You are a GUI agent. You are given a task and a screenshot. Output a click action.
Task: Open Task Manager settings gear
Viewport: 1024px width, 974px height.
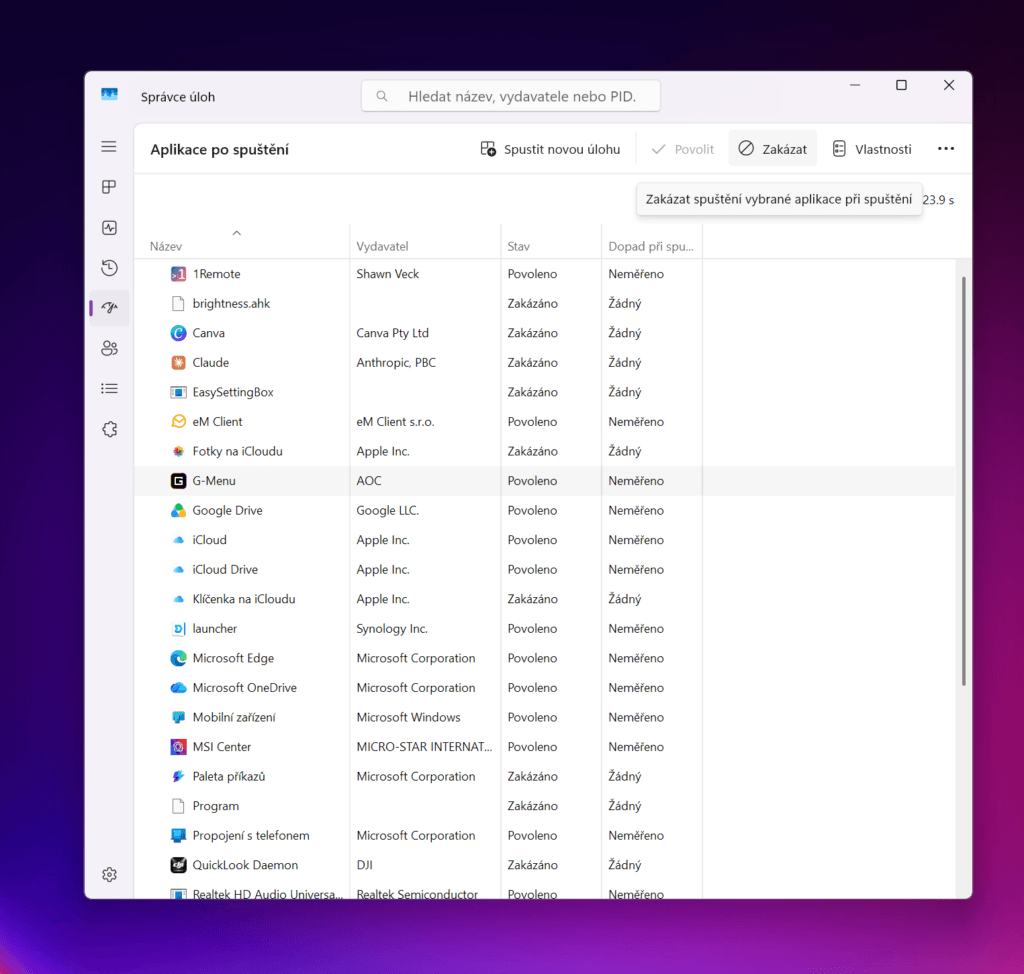(109, 874)
